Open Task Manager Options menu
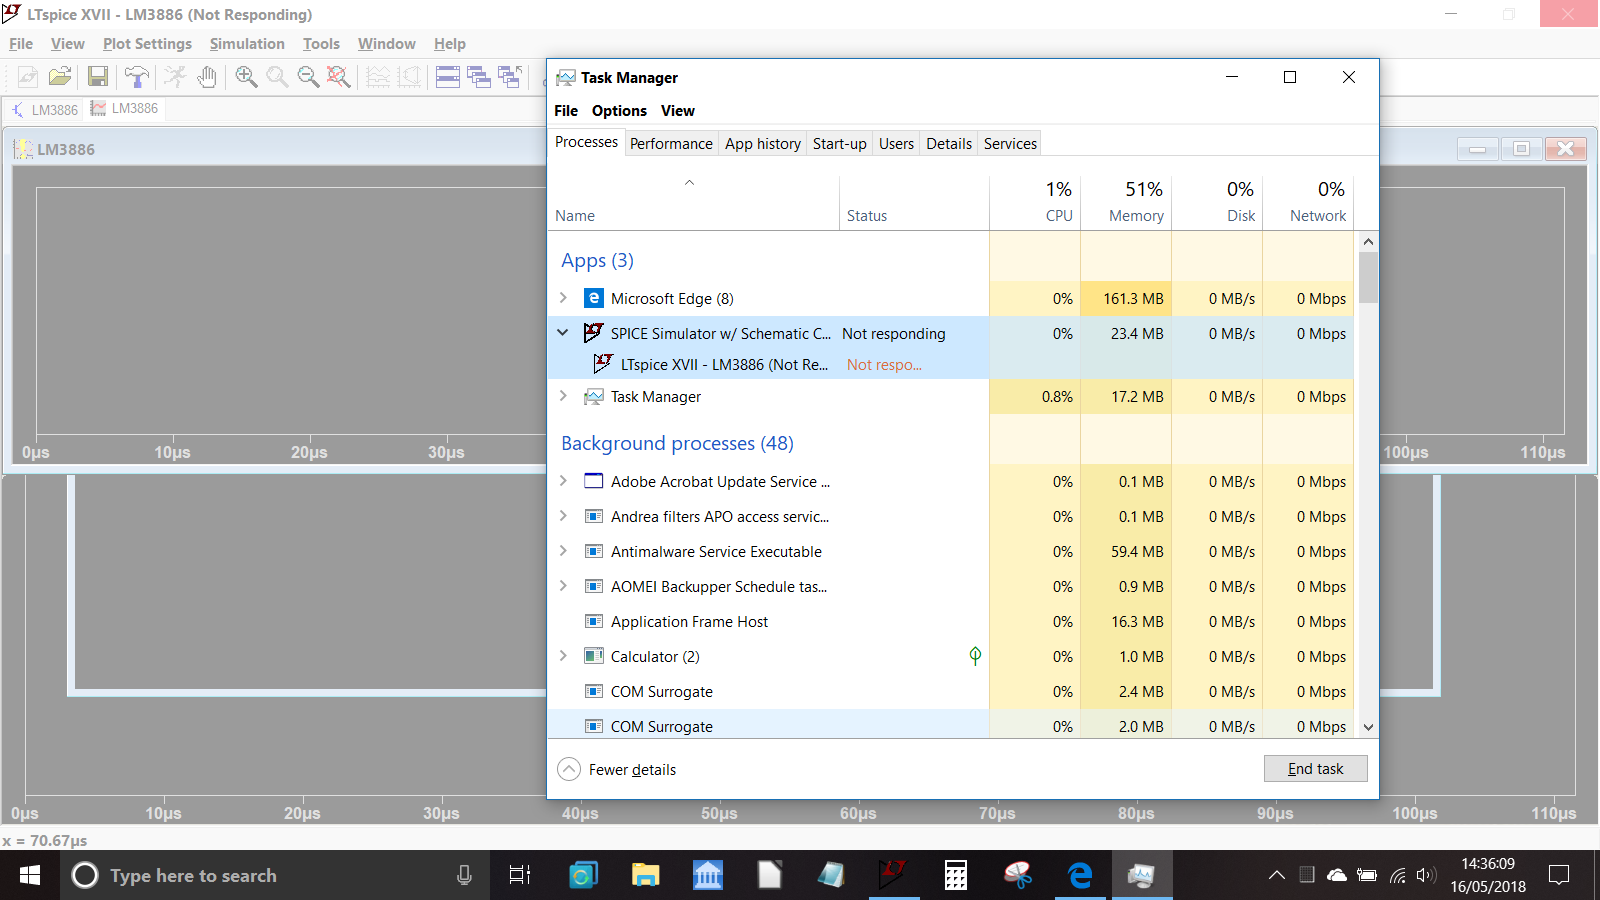Screen dimensions: 1600x900 [x=619, y=111]
